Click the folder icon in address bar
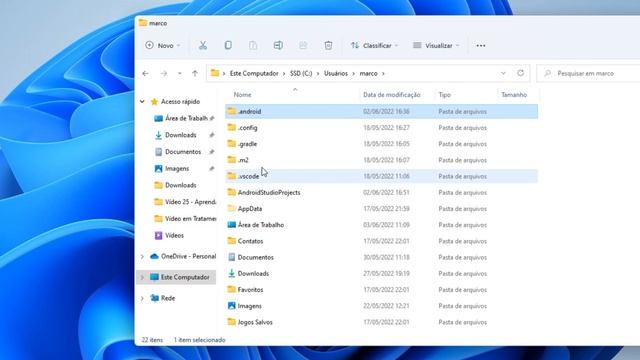 tap(215, 73)
